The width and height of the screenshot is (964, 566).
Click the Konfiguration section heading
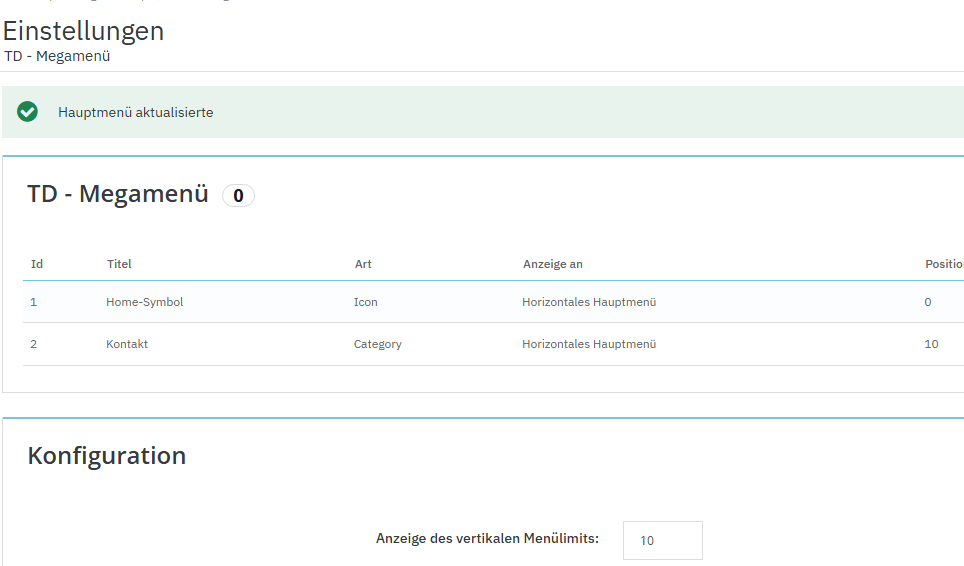coord(107,456)
